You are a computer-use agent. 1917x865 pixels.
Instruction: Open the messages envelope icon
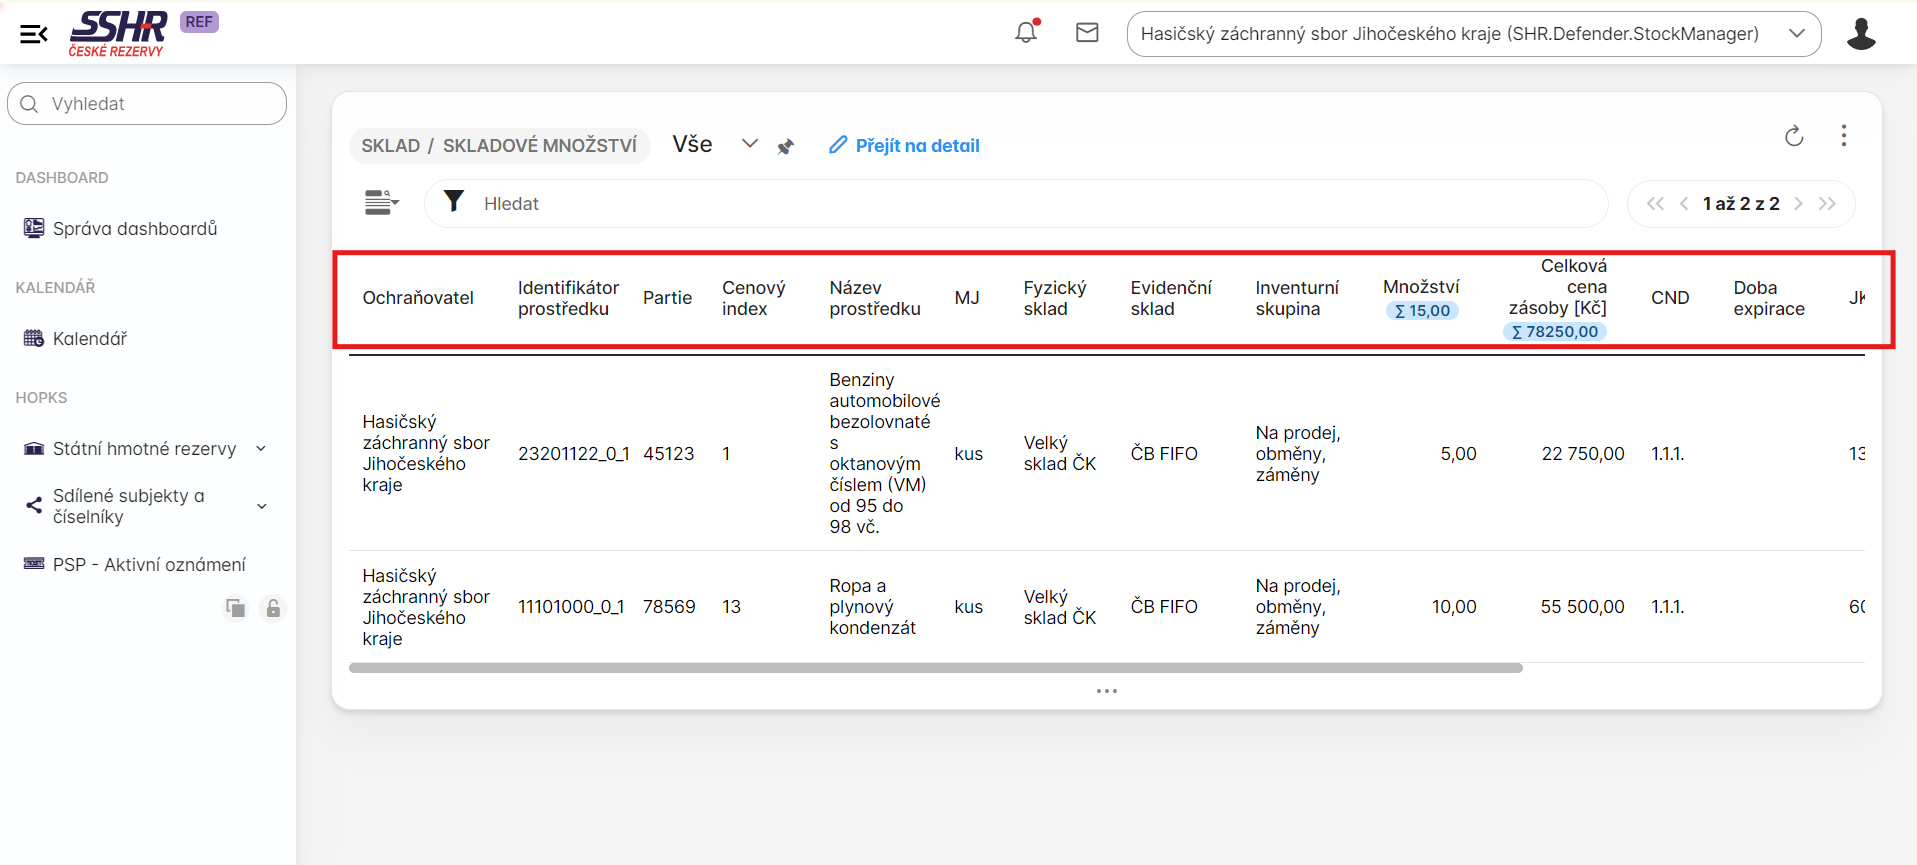tap(1087, 33)
